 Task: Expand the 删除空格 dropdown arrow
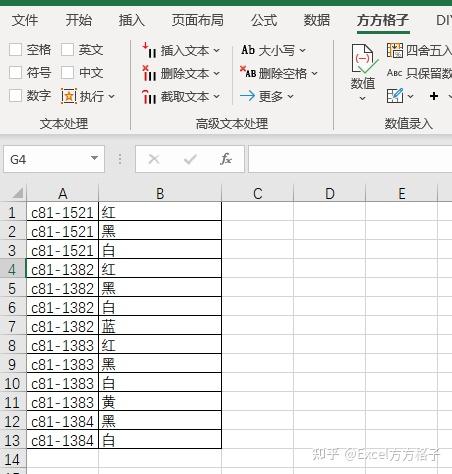coord(315,73)
